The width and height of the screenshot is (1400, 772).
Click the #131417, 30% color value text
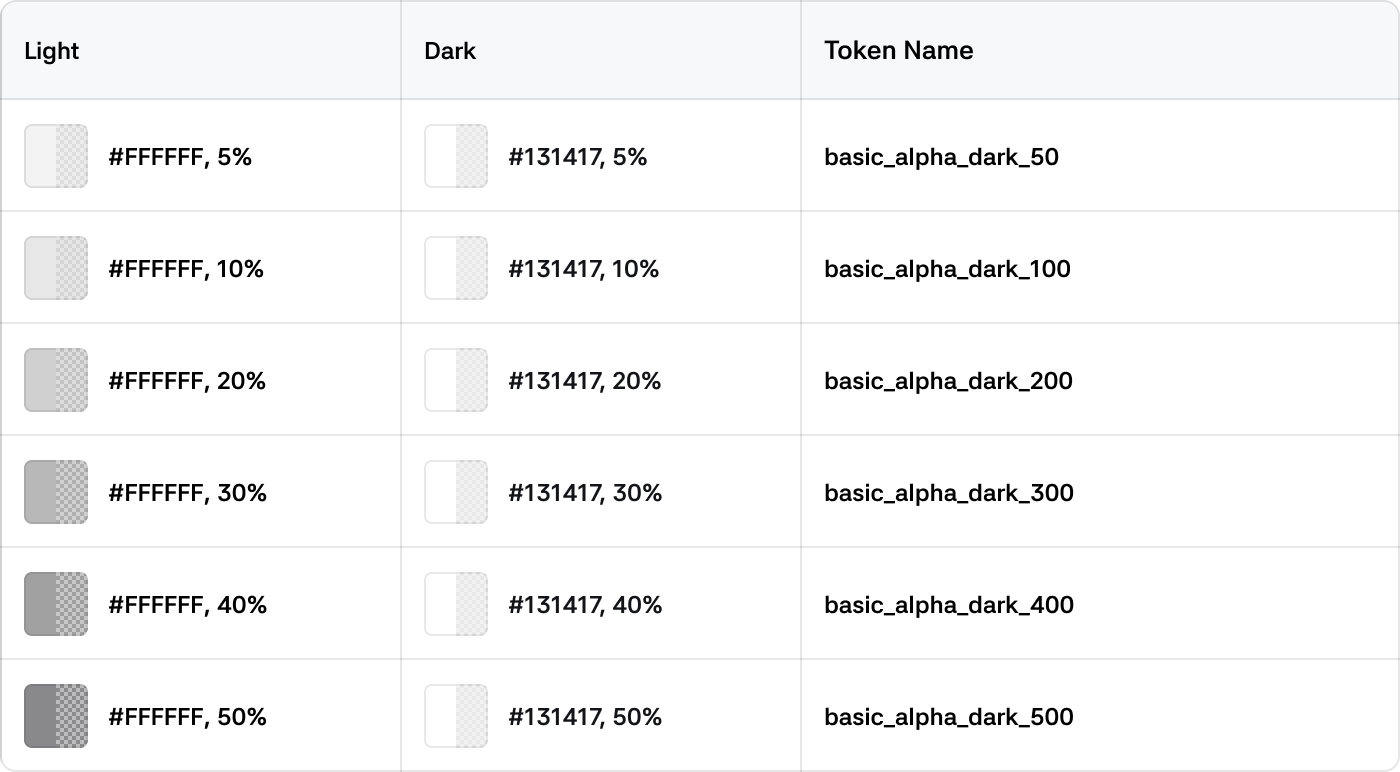(585, 493)
